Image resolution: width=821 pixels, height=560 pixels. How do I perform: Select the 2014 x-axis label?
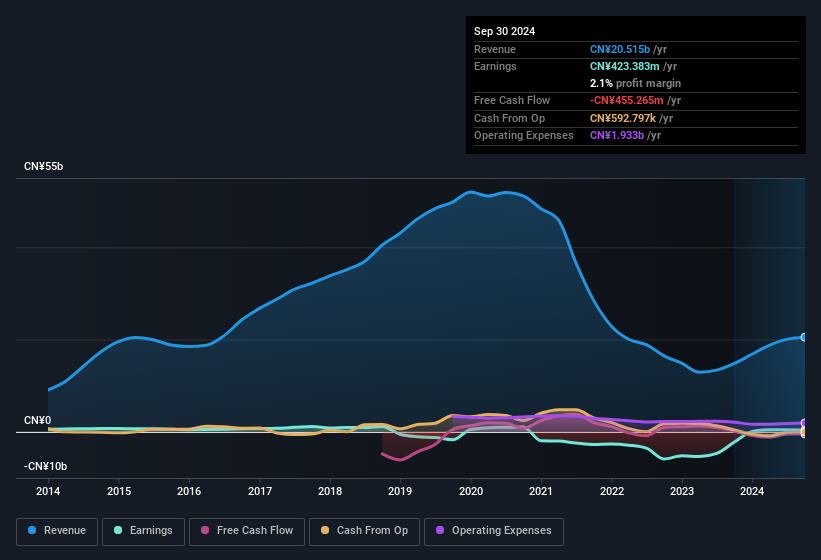pos(48,491)
